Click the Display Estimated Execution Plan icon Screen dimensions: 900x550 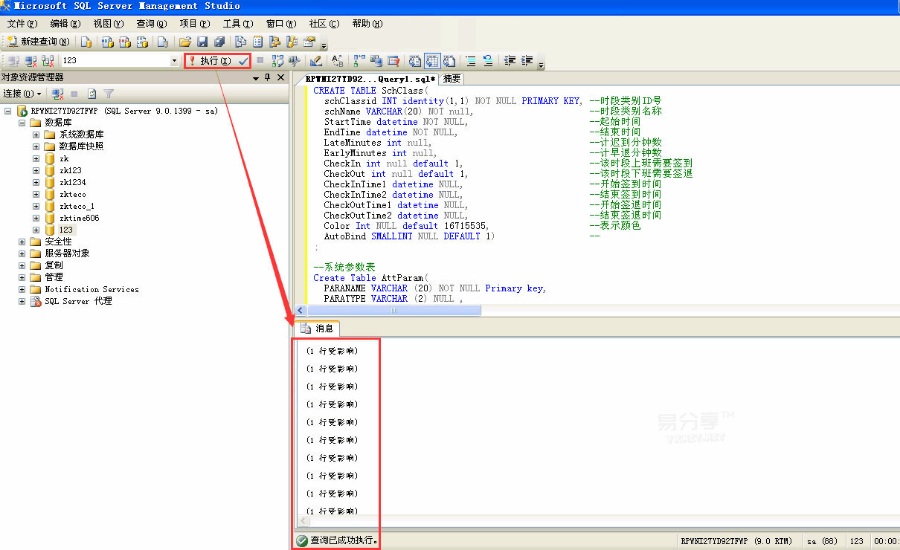pos(278,60)
